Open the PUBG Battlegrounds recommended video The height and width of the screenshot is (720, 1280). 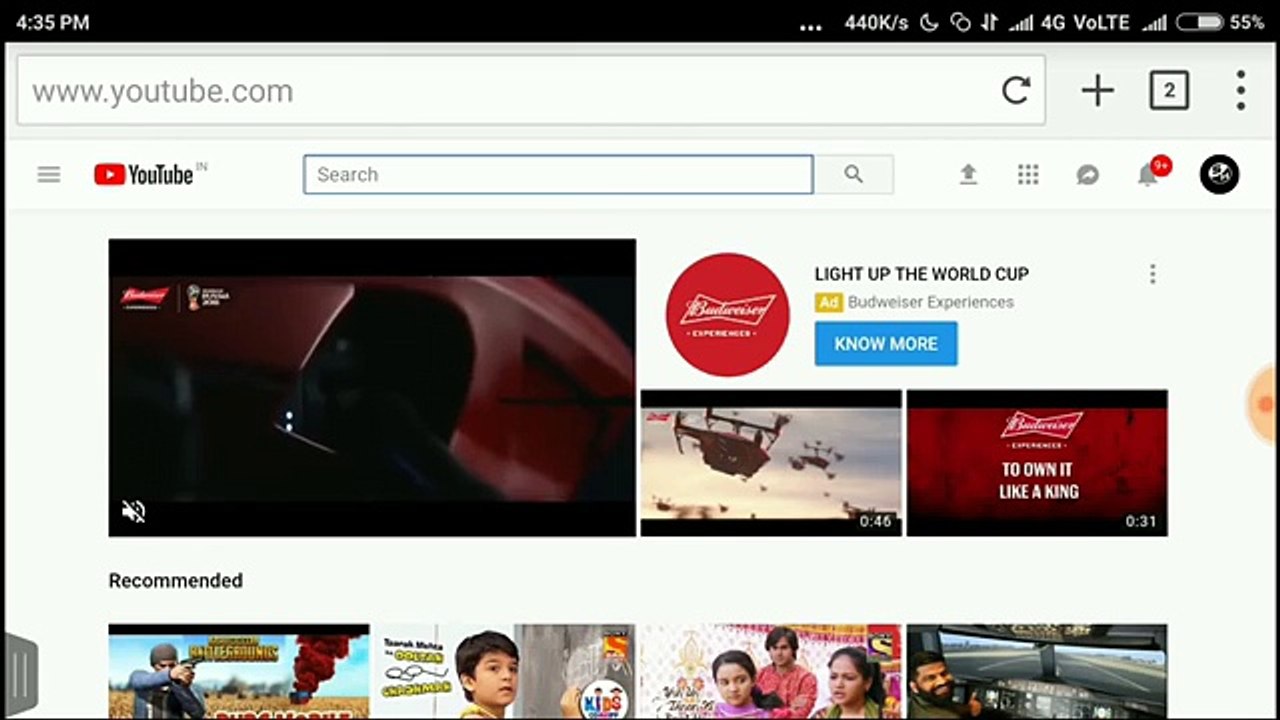239,671
